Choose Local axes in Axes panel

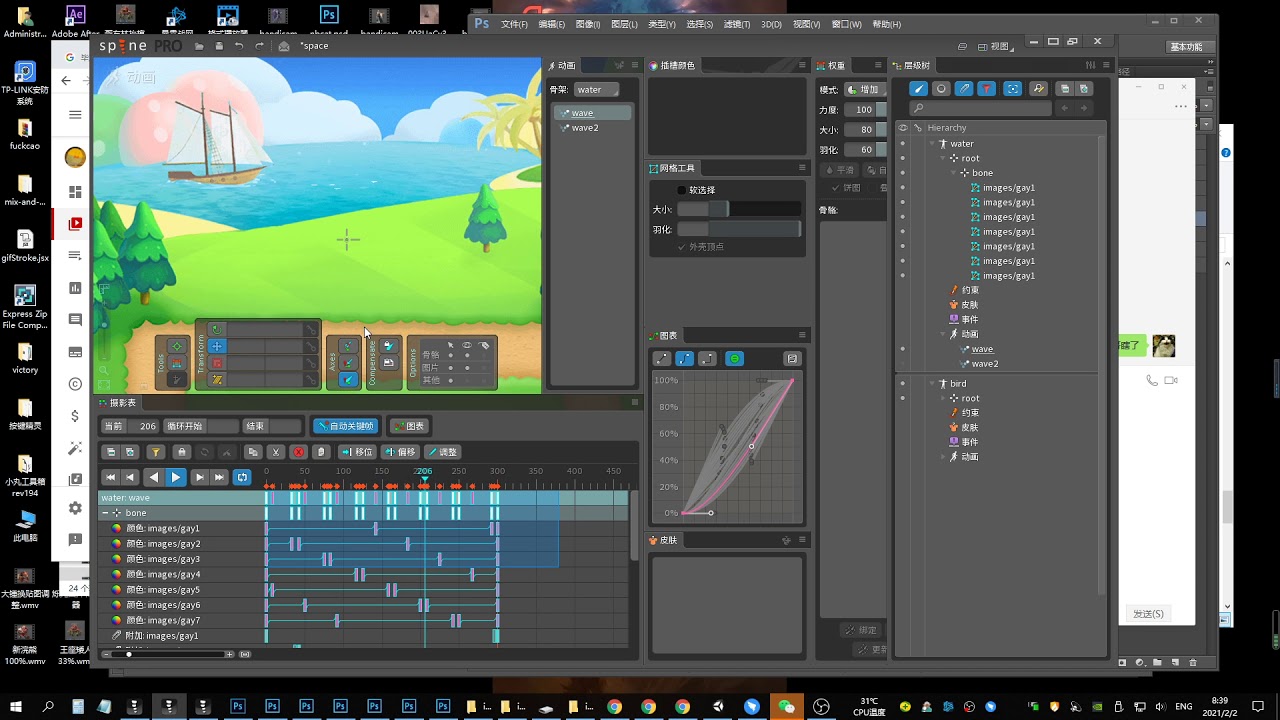[x=348, y=346]
